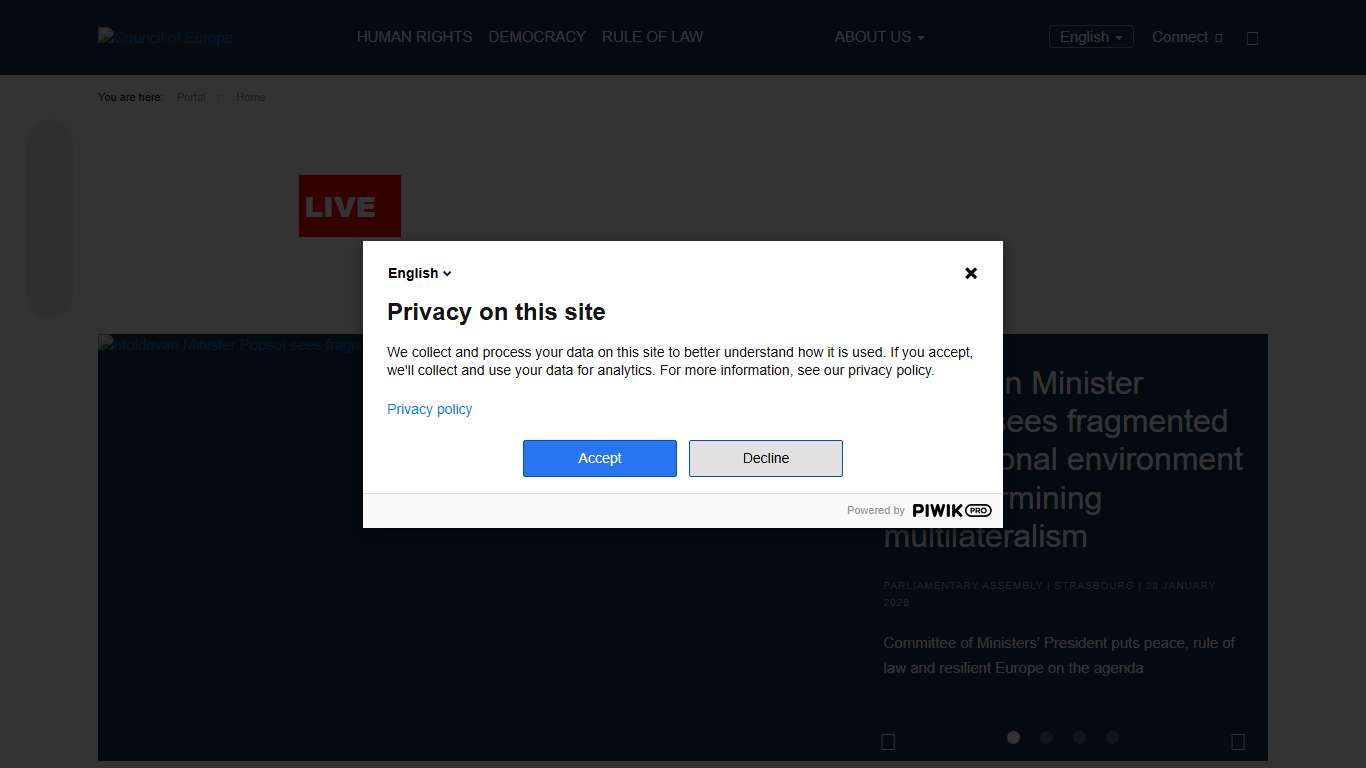Expand the ABOUT US menu

[x=879, y=37]
